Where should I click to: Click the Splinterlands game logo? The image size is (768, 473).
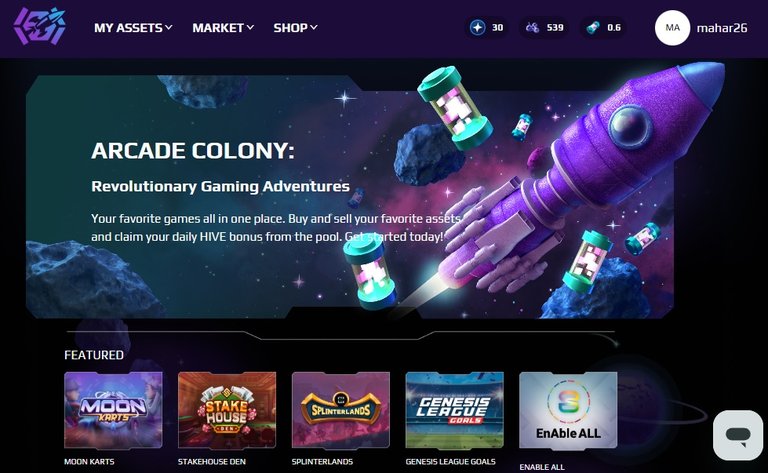(341, 410)
